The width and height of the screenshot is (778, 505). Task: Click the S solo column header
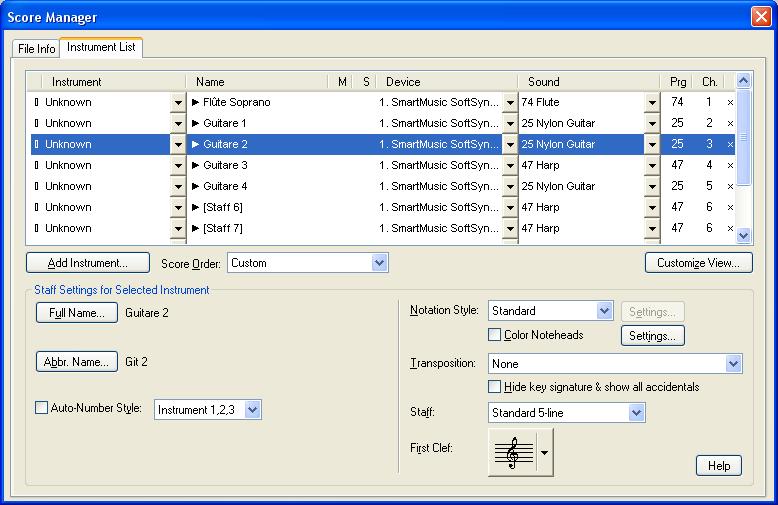pyautogui.click(x=366, y=81)
